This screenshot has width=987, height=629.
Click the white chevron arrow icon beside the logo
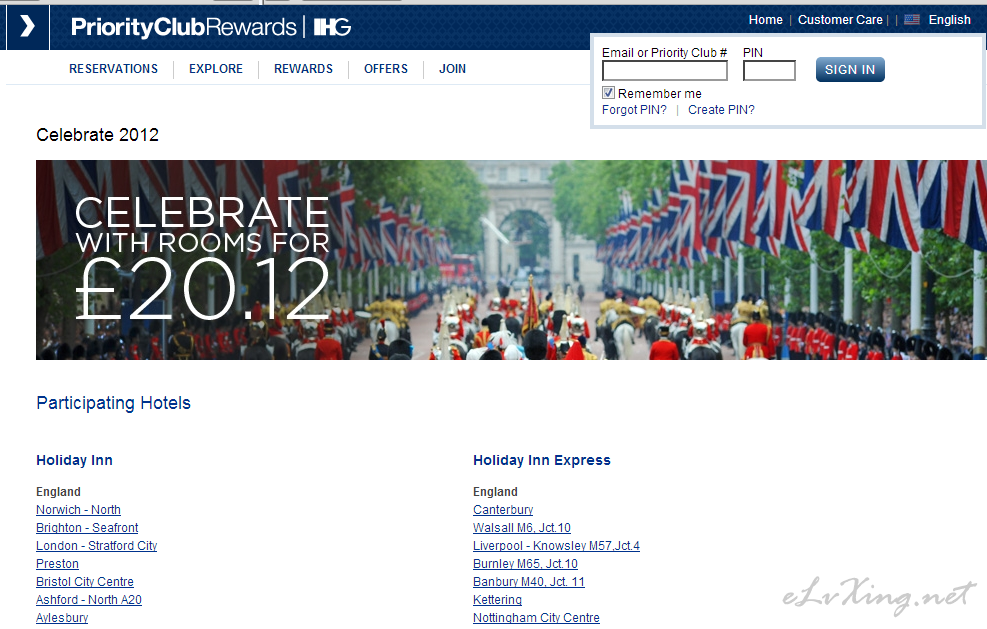pos(27,26)
